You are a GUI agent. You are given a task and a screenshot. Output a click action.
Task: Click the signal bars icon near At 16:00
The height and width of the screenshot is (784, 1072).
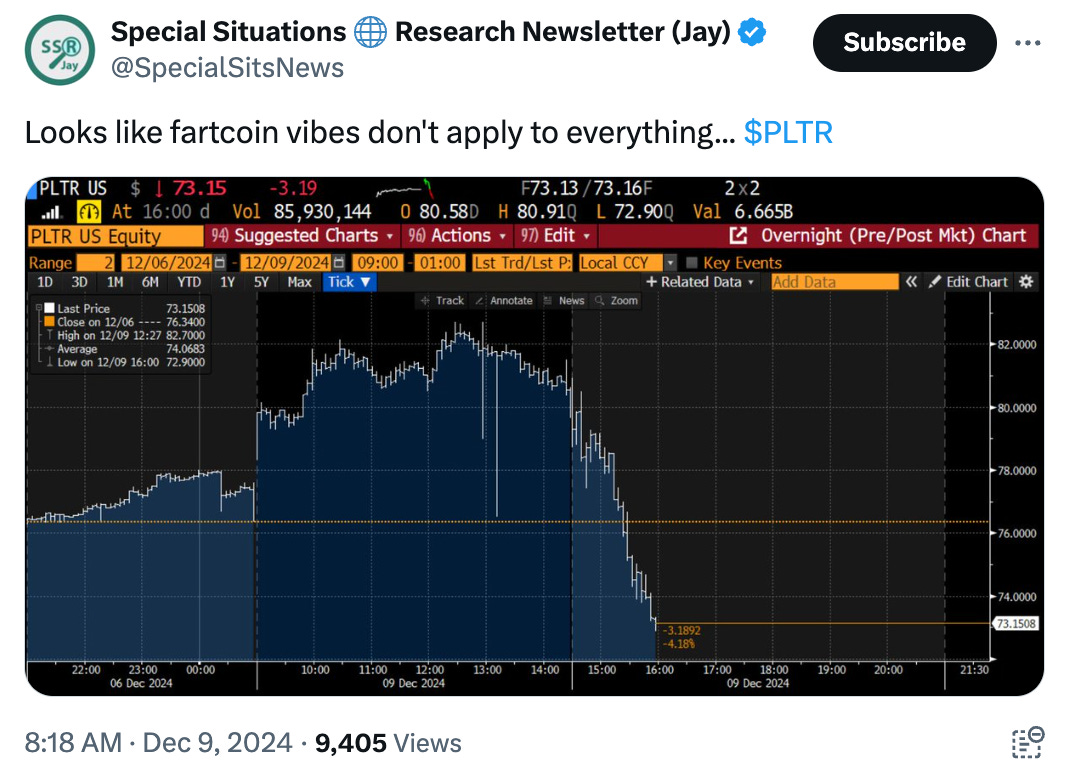click(52, 213)
